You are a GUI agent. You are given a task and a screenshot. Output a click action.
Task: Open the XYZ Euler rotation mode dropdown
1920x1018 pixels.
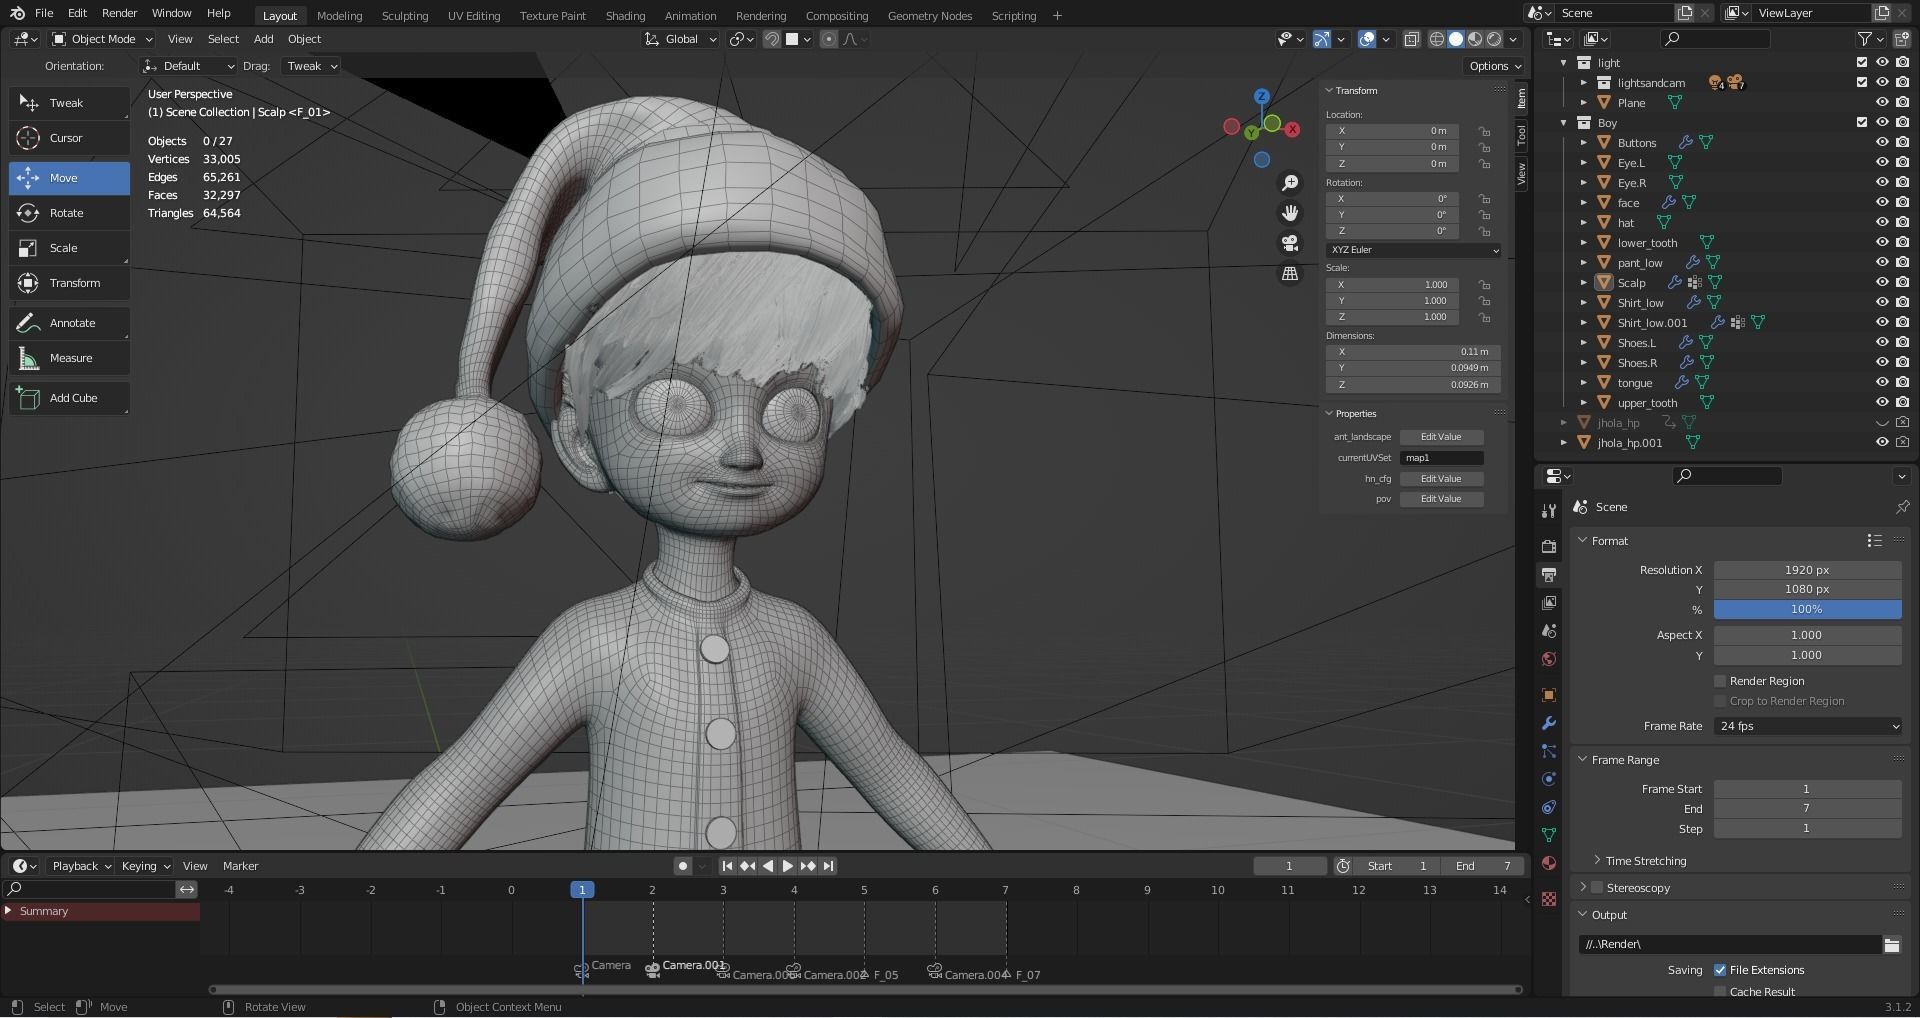(1414, 250)
